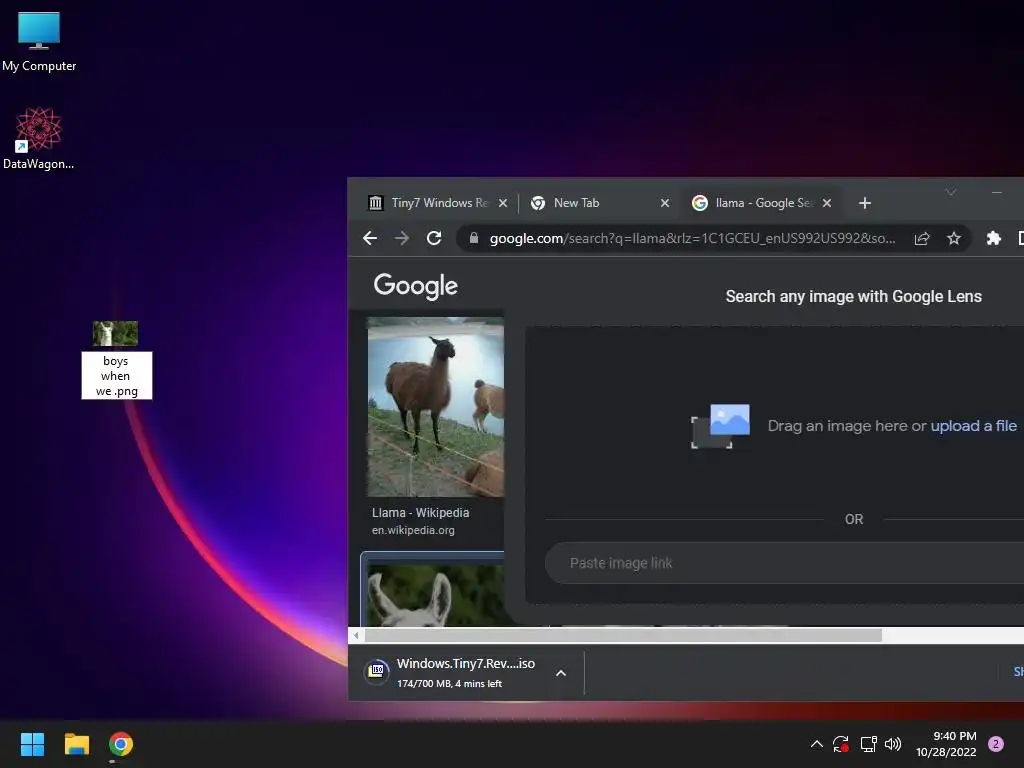Close the llama Google Search tab
1024x768 pixels.
pyautogui.click(x=827, y=203)
